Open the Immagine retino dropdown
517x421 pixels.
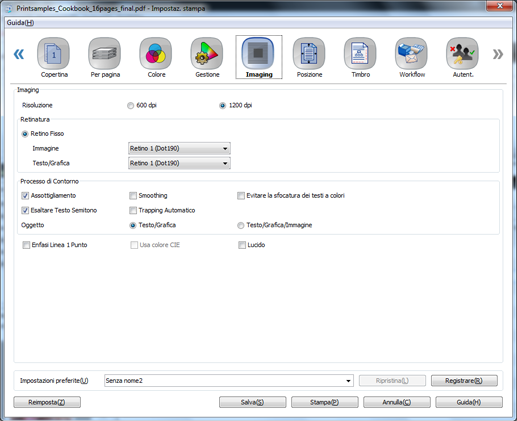(179, 148)
